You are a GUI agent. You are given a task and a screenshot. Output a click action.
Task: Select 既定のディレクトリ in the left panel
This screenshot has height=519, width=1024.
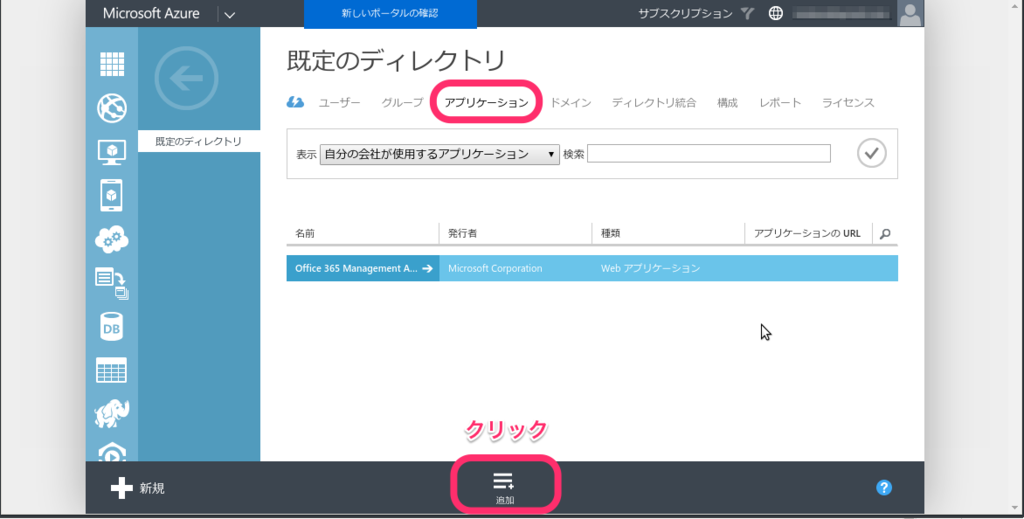coord(199,141)
